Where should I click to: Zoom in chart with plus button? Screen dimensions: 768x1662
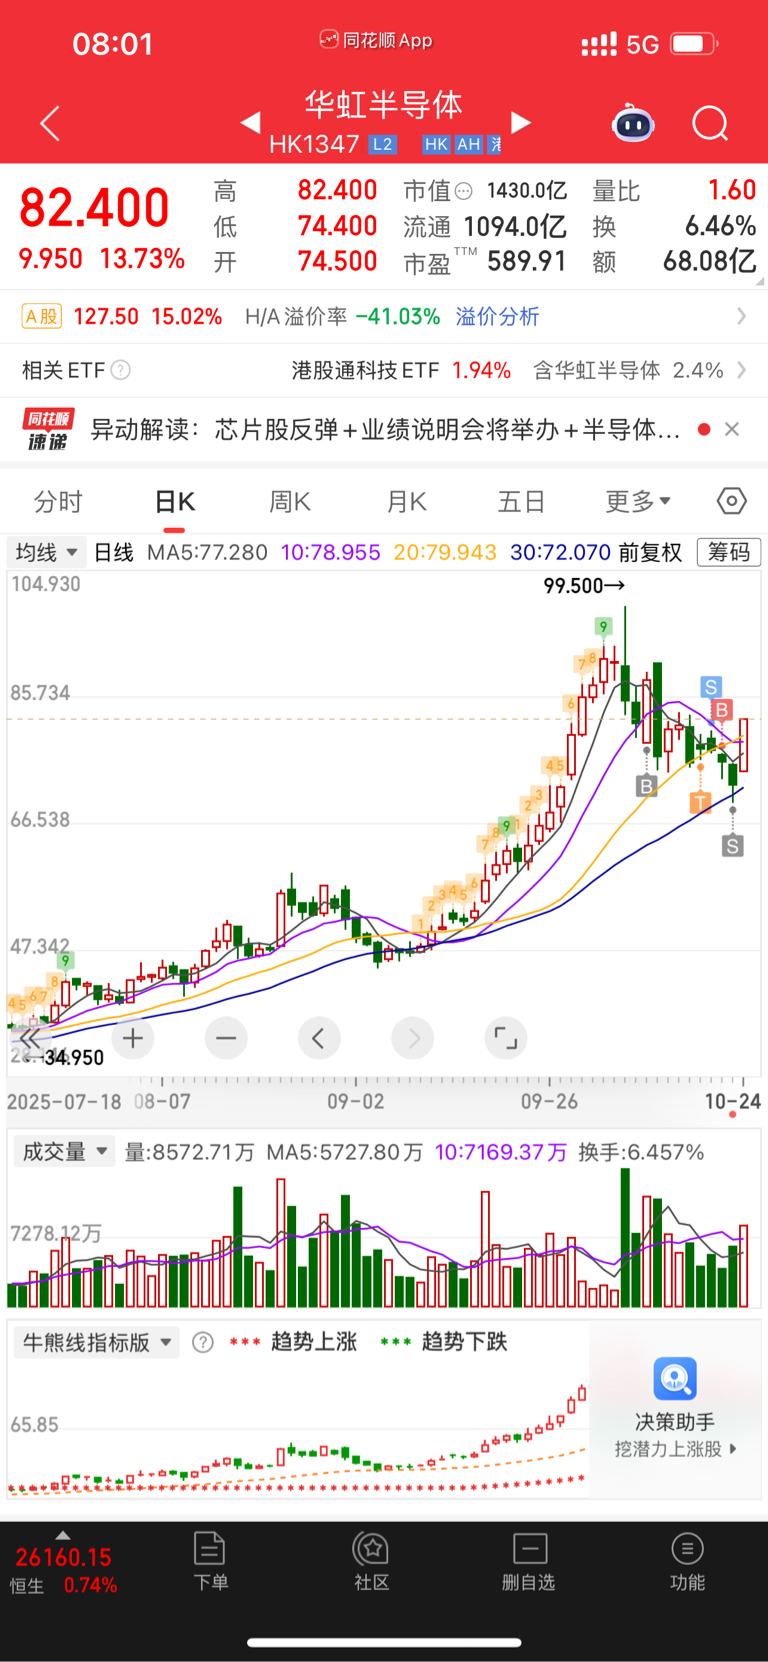[x=133, y=1039]
